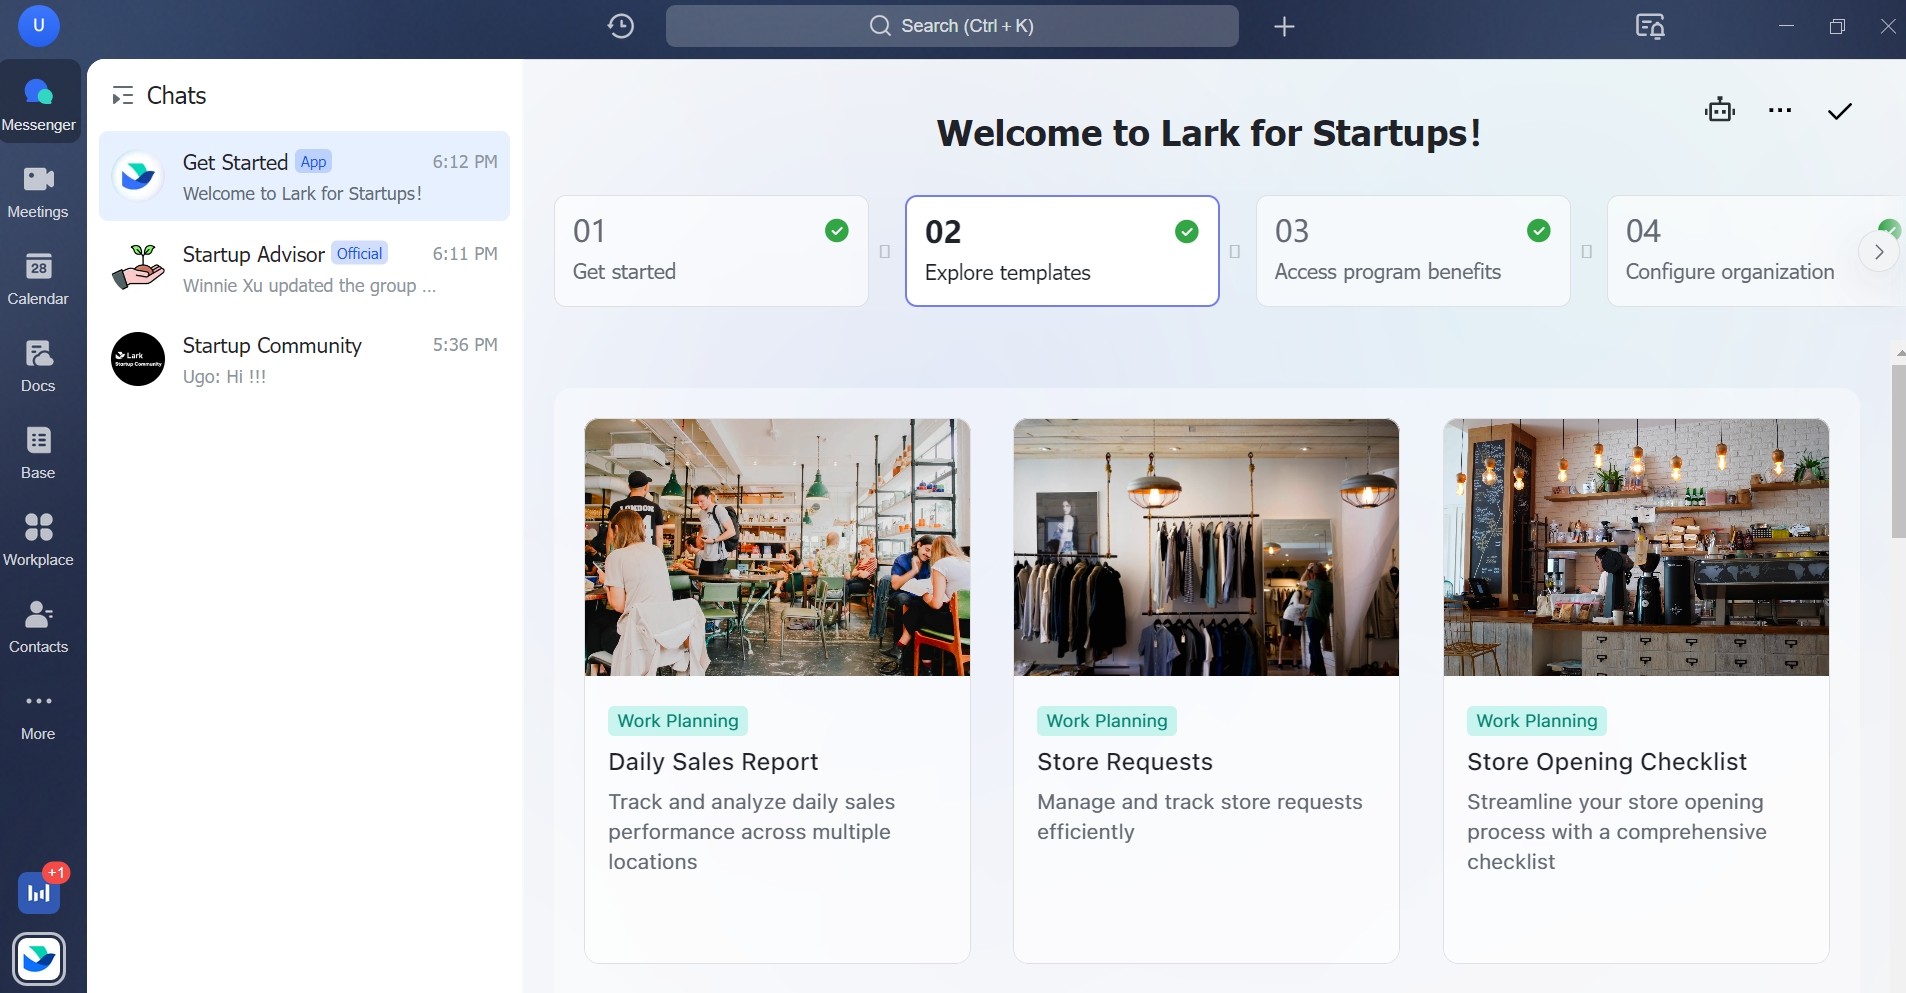Viewport: 1906px width, 993px height.
Task: Click 'Streamline your store opening' description
Action: (1617, 832)
